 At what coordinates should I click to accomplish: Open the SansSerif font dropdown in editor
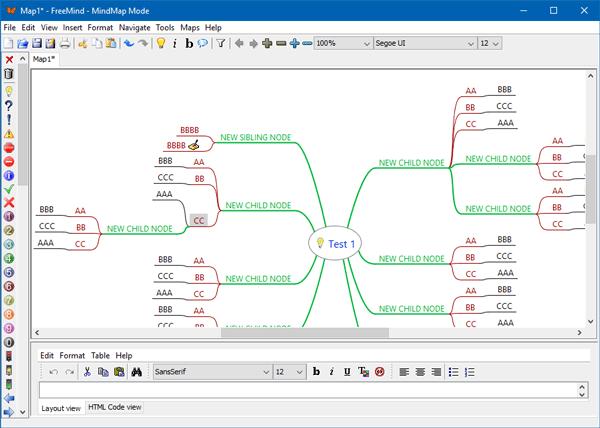(211, 372)
